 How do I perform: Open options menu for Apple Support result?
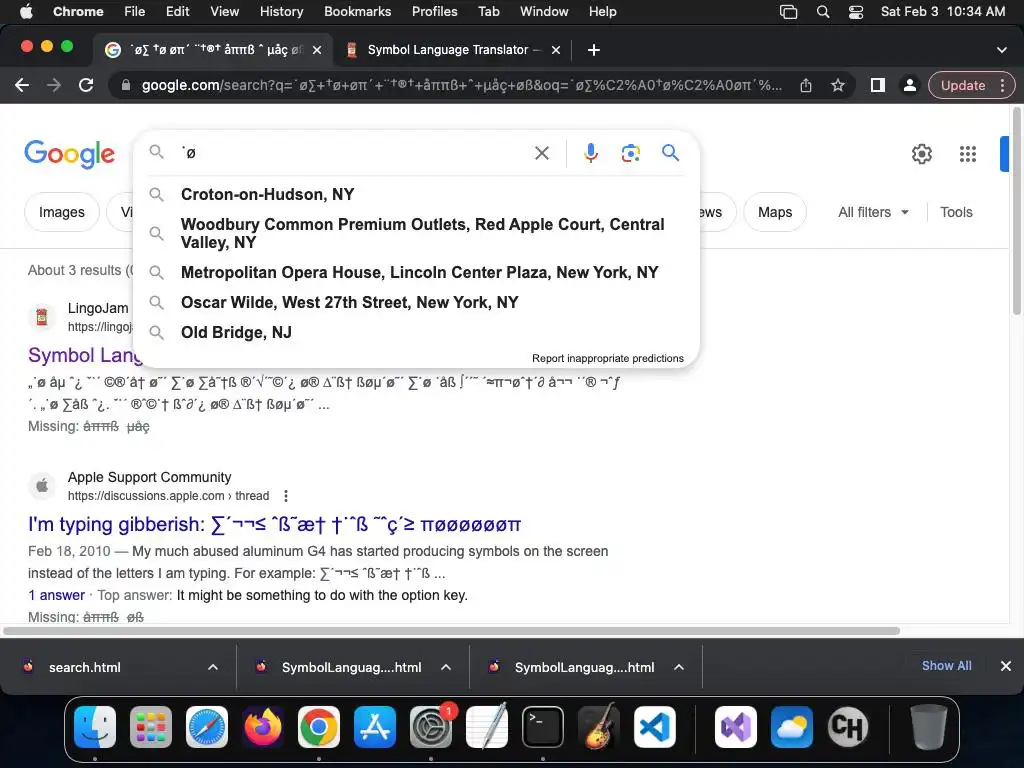tap(285, 496)
